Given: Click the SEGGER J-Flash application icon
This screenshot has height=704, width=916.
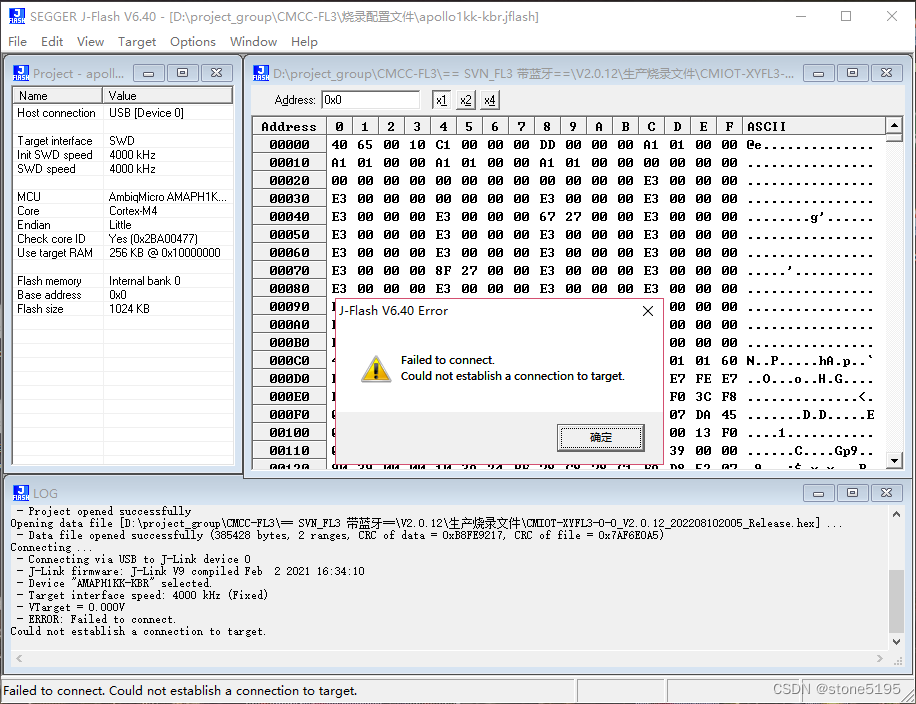Looking at the screenshot, I should coord(17,16).
